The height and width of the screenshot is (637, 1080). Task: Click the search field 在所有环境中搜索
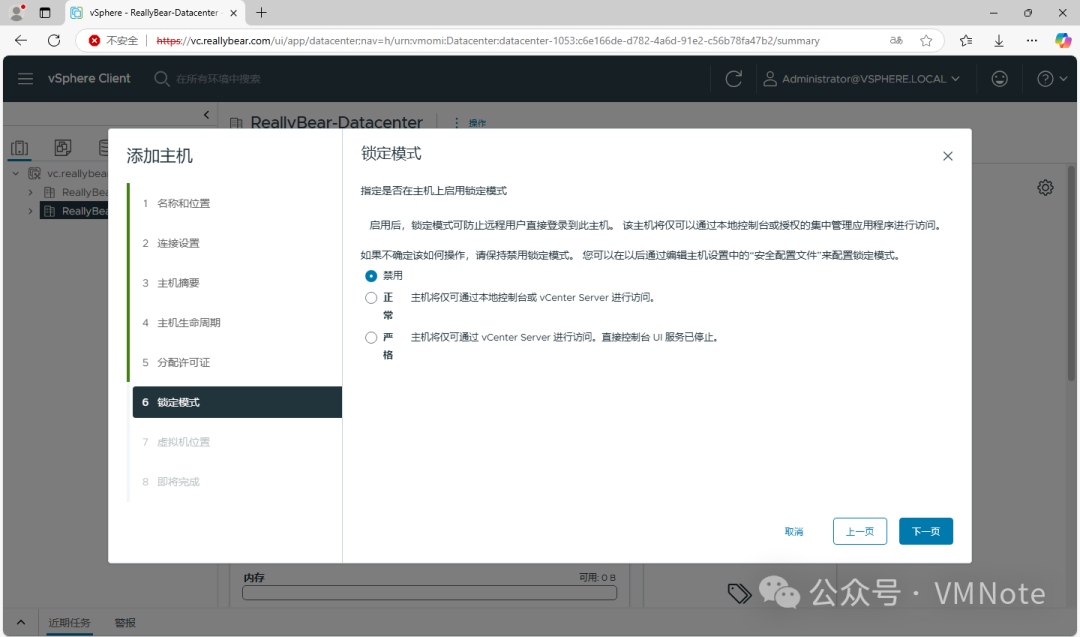218,79
